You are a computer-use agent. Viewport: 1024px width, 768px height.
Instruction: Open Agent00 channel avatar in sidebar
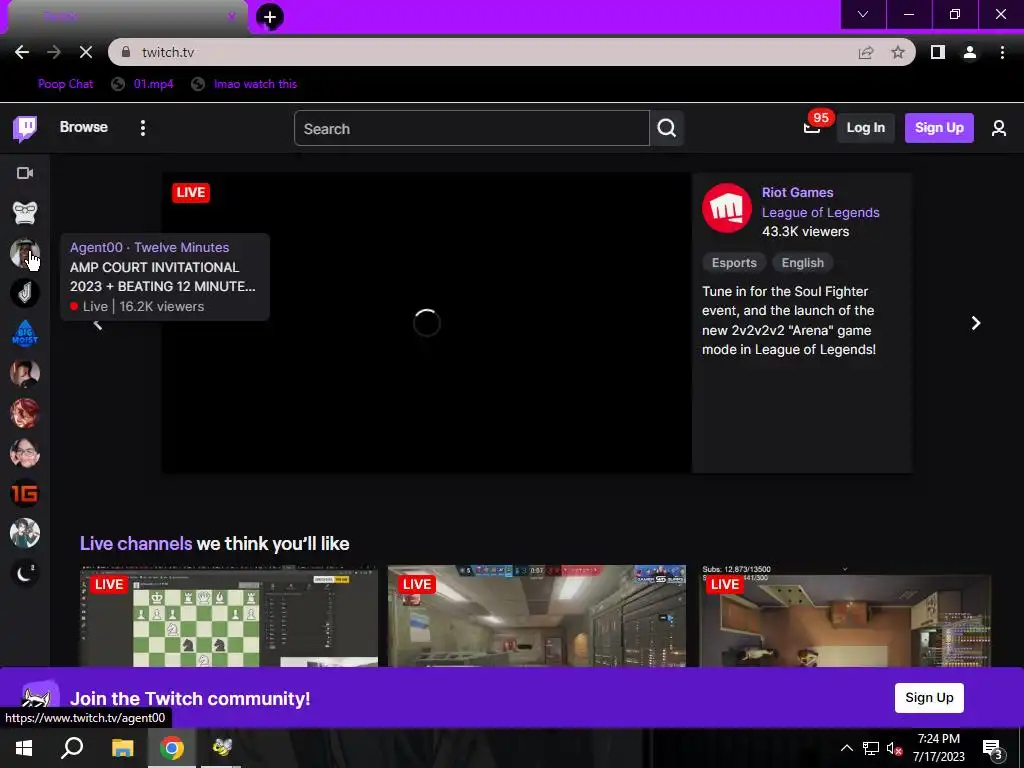pyautogui.click(x=25, y=253)
